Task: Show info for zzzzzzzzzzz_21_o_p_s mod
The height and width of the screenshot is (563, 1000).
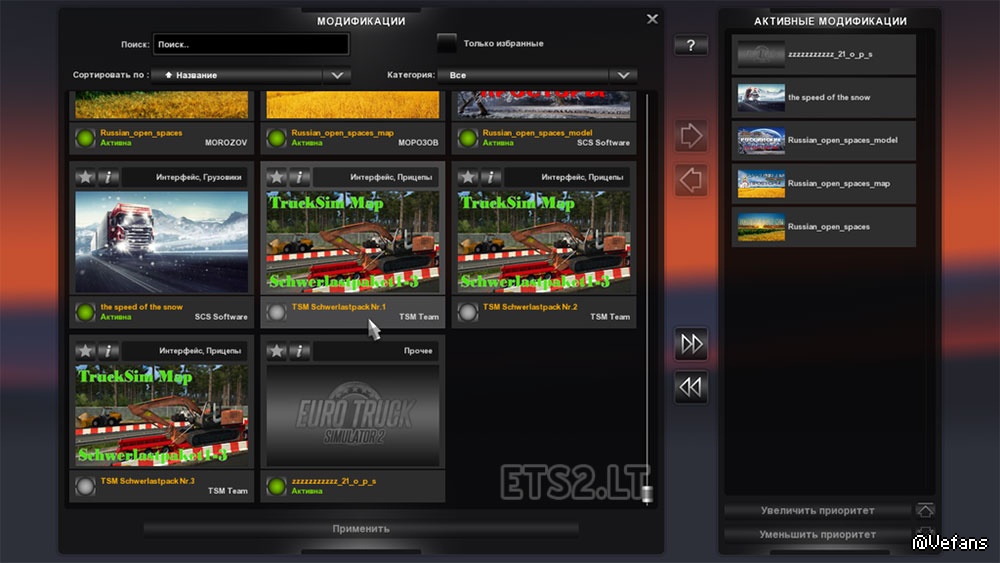Action: (x=300, y=351)
